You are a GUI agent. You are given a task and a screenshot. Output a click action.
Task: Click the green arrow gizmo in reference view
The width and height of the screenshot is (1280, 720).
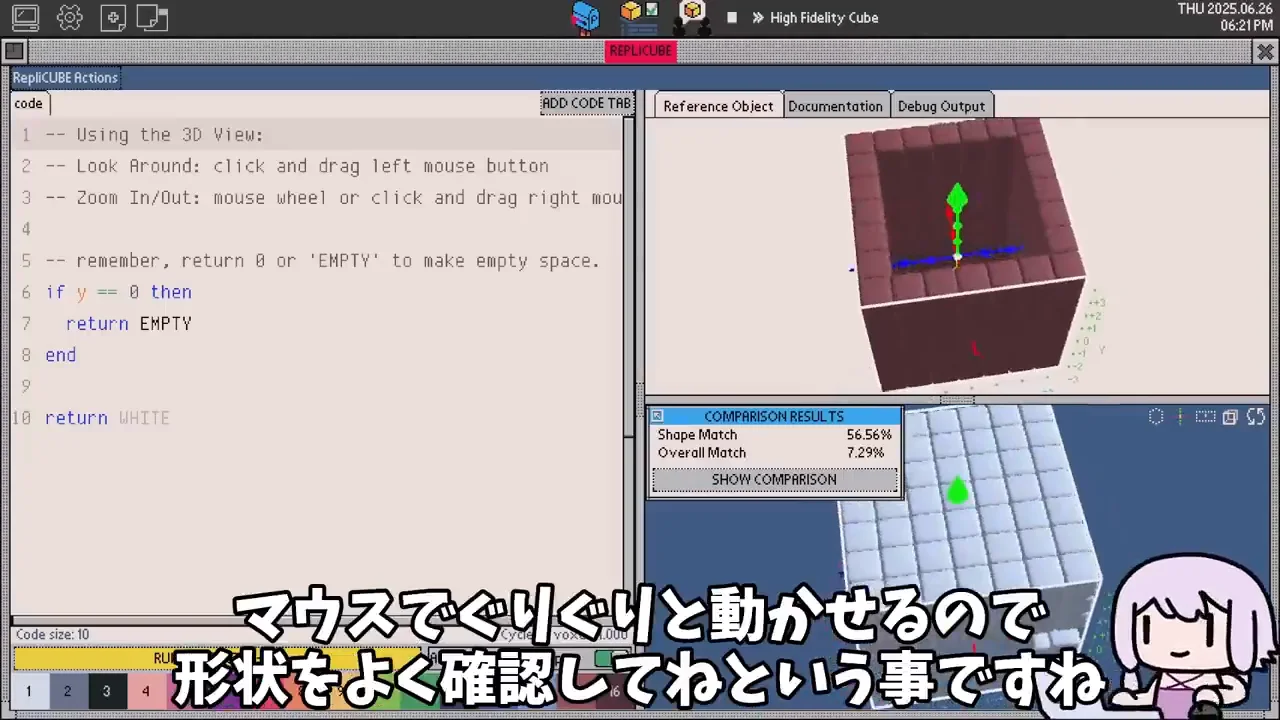click(x=957, y=198)
